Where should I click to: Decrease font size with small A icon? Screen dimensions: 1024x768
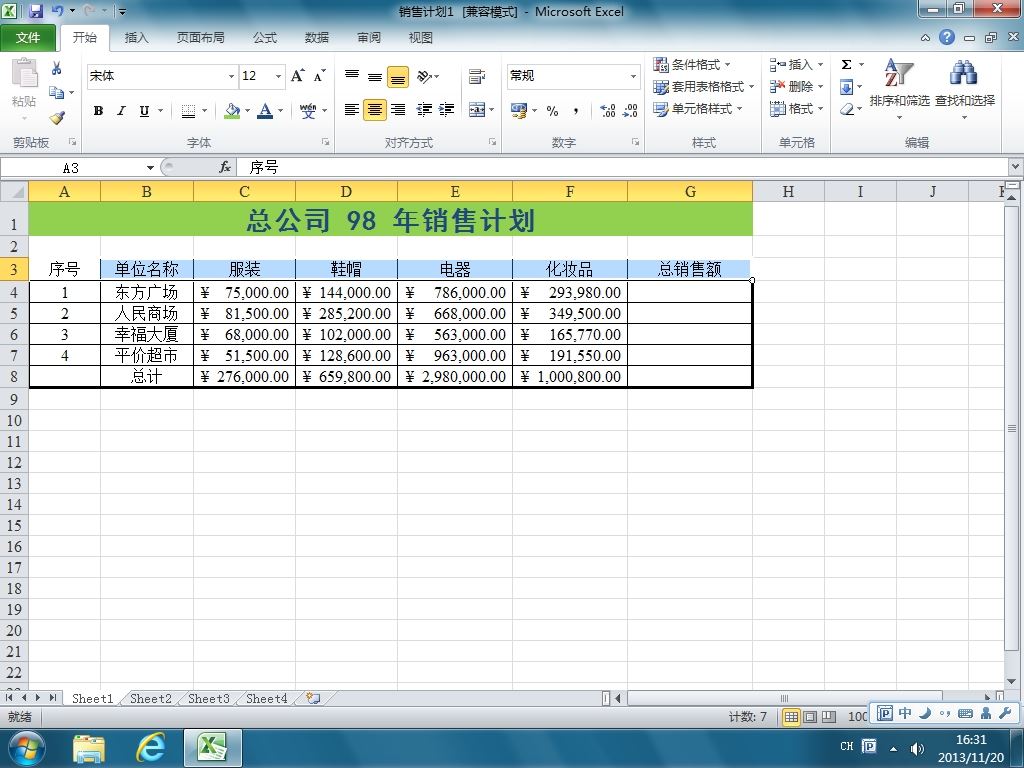tap(319, 76)
